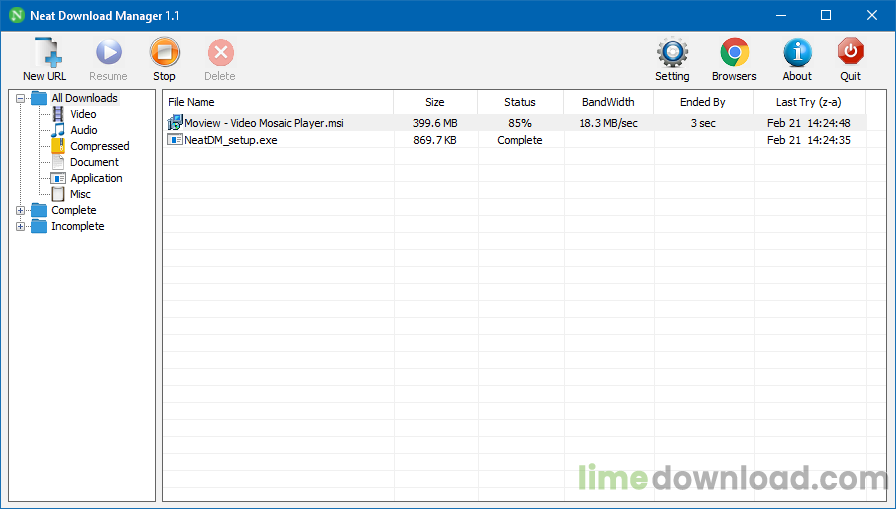The height and width of the screenshot is (509, 896).
Task: Select the NeatDM_setup.exe download row
Action: click(515, 140)
